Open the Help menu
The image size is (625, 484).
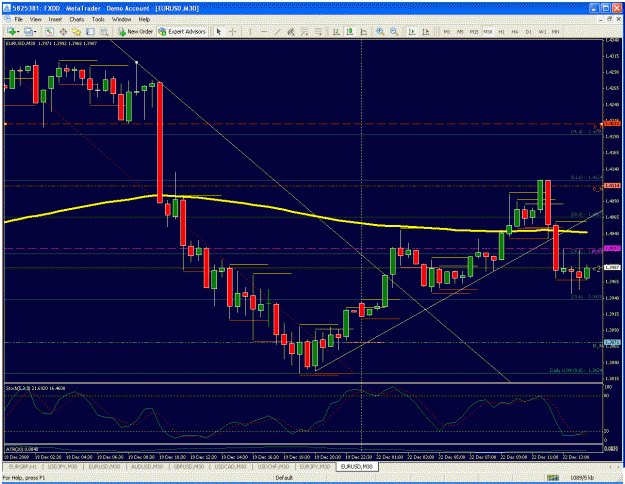pos(144,19)
